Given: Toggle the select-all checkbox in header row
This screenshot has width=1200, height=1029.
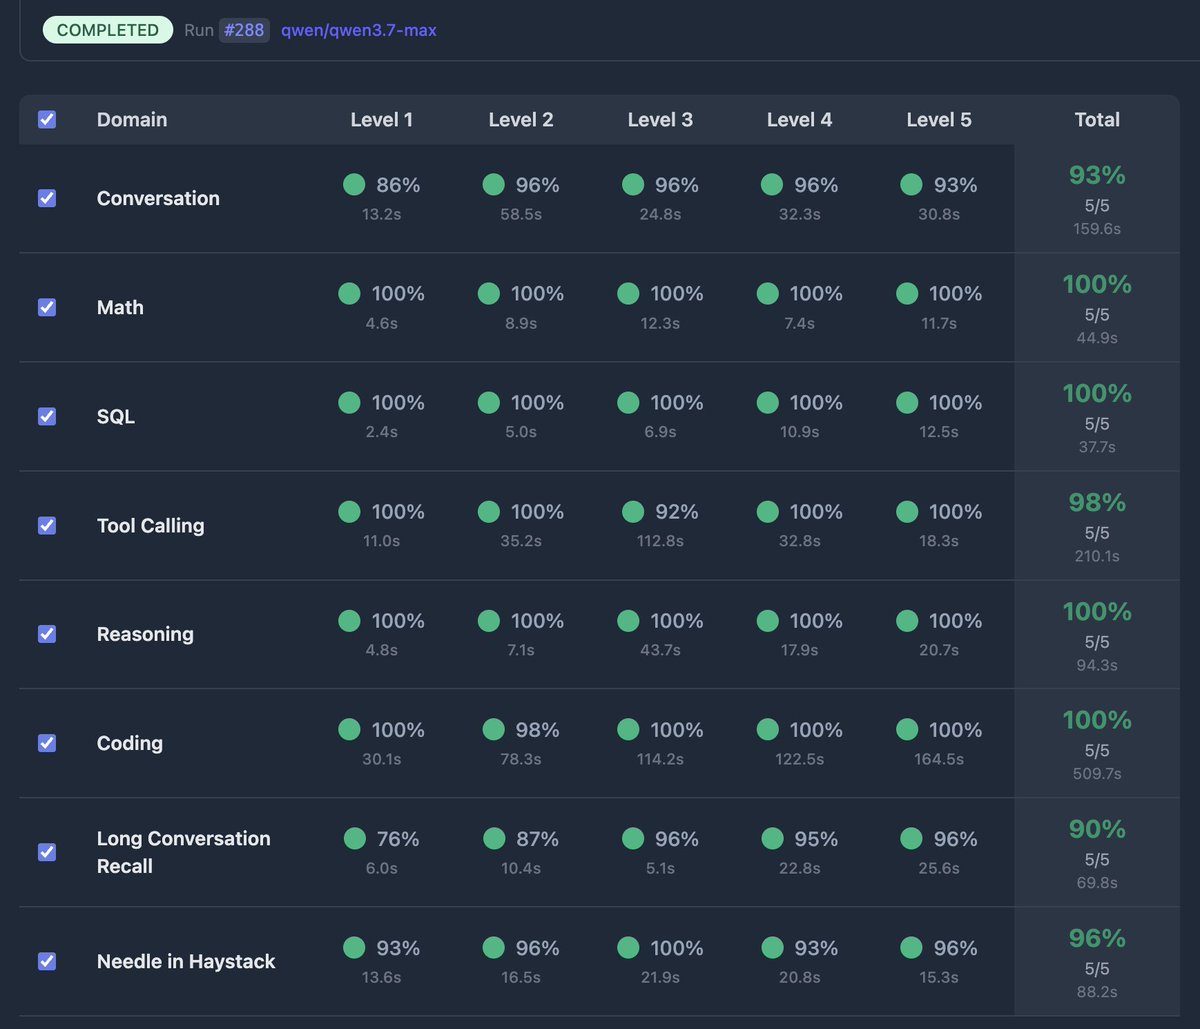Looking at the screenshot, I should click(47, 120).
